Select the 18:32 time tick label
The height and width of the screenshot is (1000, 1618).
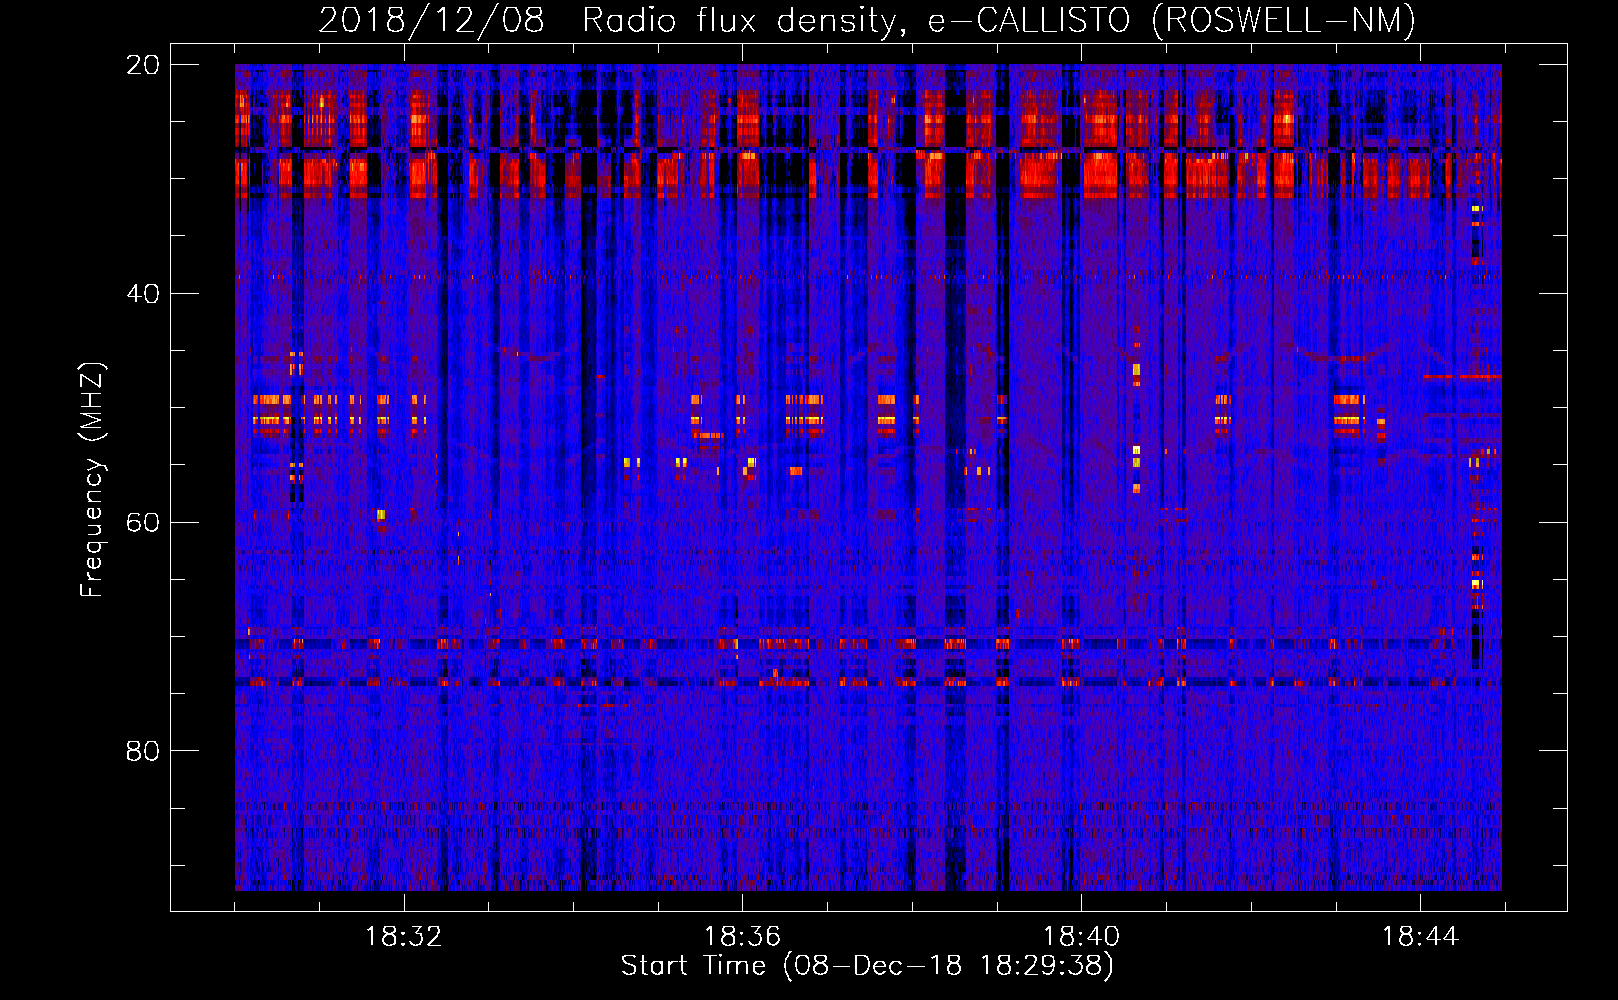point(404,937)
